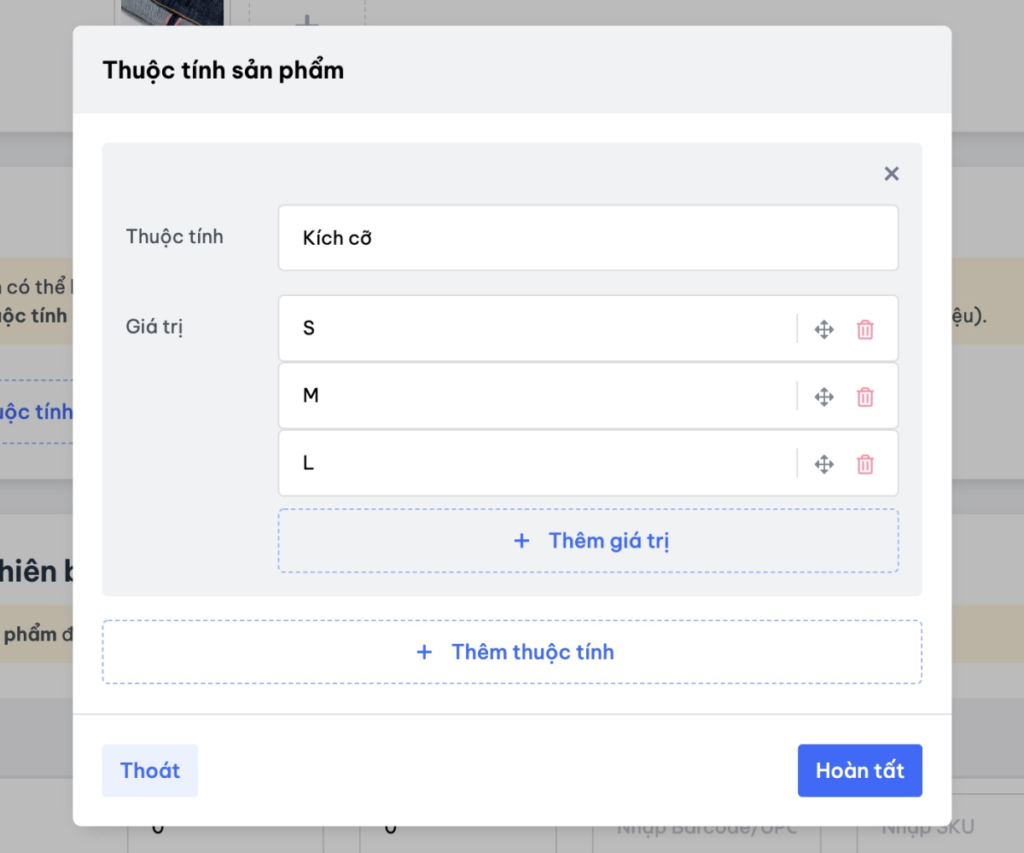
Task: Exit the dialog with Thoát
Action: pos(150,770)
